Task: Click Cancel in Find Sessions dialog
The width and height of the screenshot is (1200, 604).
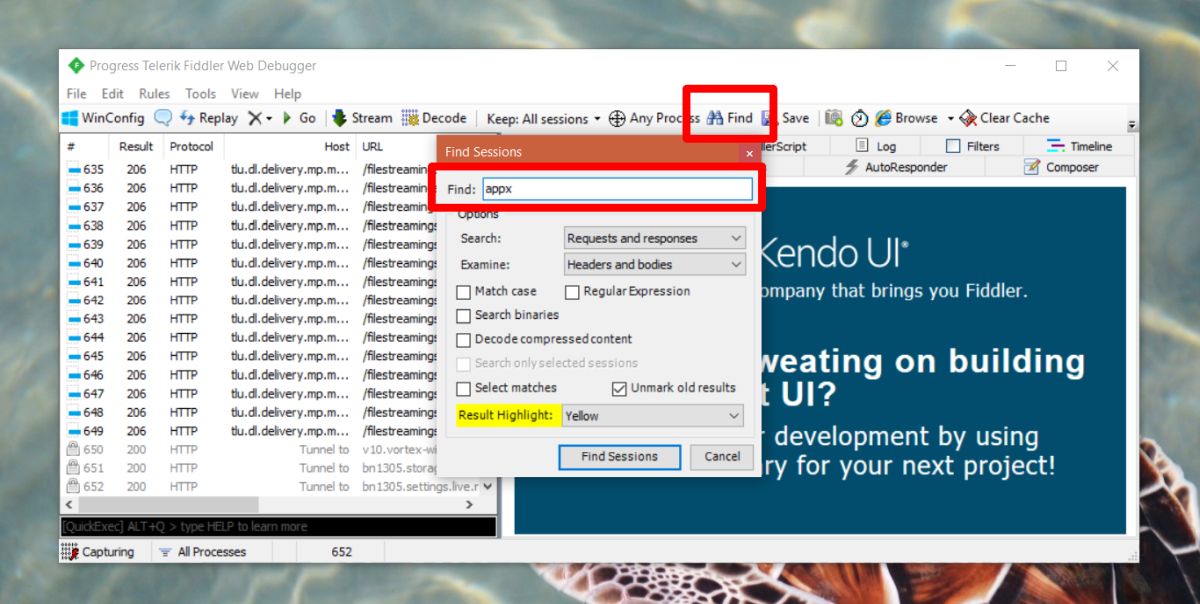Action: point(722,457)
